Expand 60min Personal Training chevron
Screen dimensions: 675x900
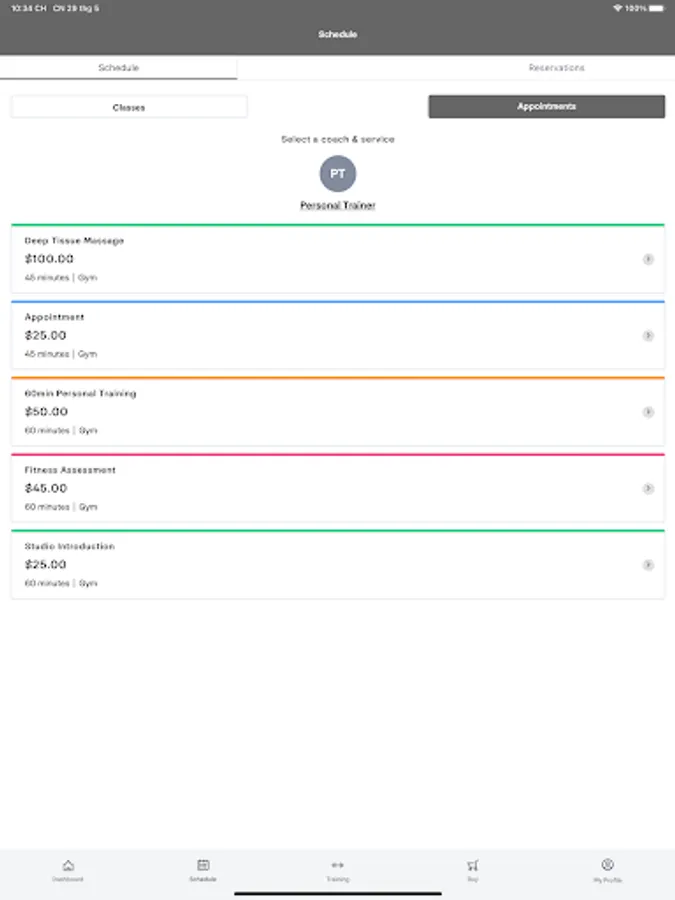point(648,412)
